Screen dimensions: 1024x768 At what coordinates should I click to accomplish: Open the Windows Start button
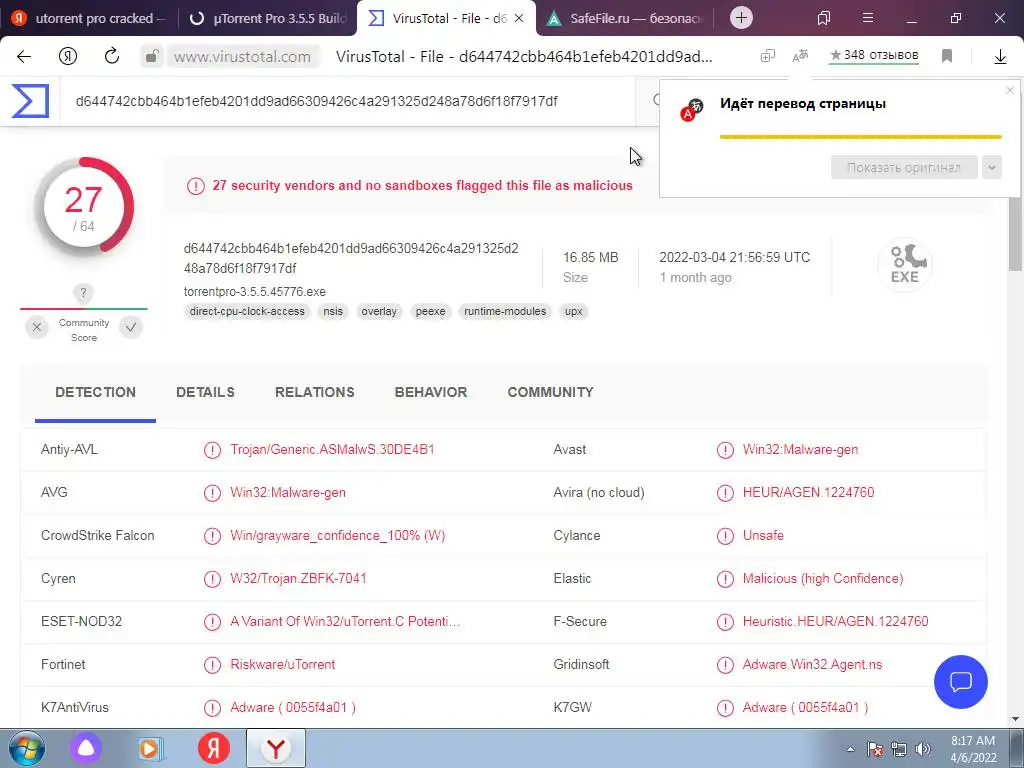point(26,748)
